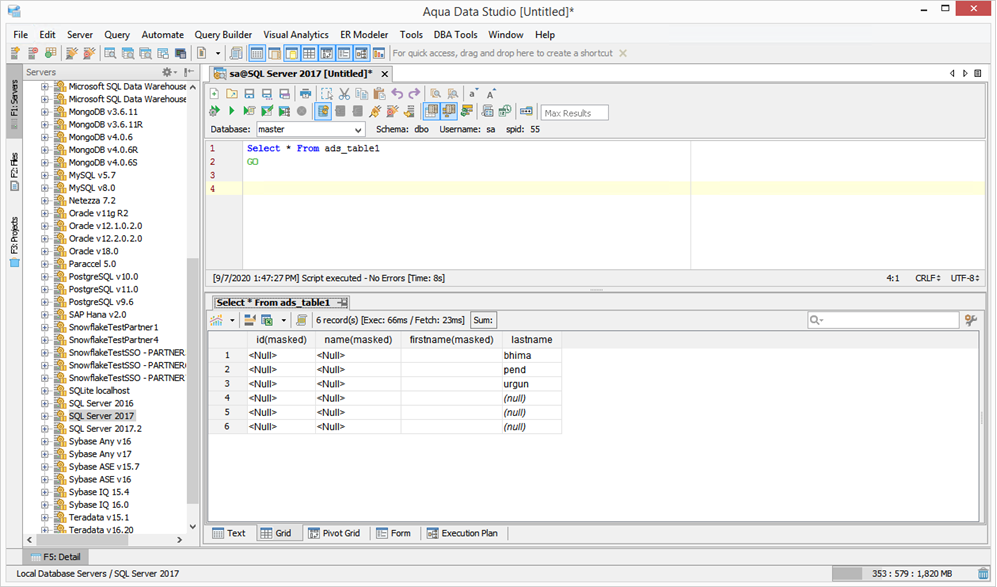Open the Execution Plan tab

[x=462, y=534]
